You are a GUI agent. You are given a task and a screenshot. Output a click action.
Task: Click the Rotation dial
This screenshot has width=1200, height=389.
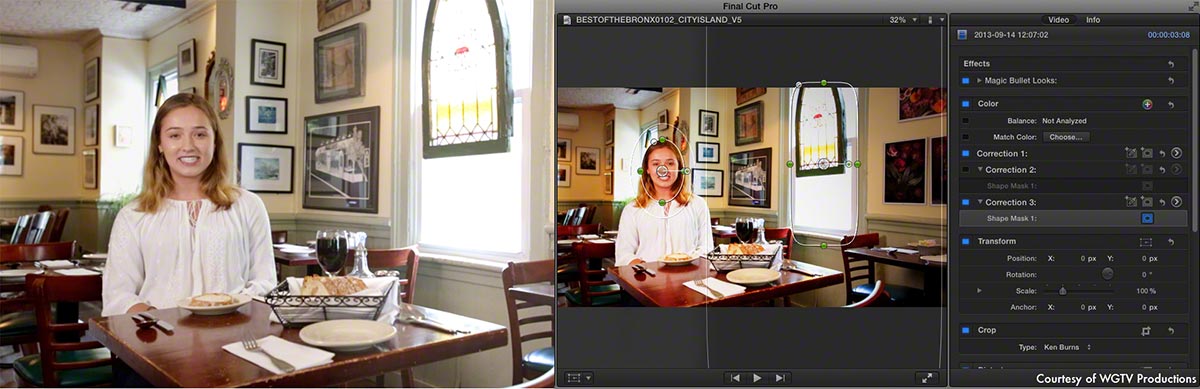1107,274
